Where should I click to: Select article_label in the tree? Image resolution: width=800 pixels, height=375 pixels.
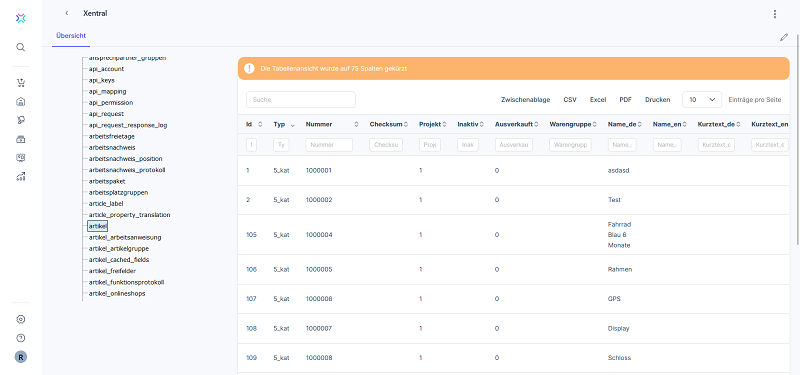tap(106, 204)
